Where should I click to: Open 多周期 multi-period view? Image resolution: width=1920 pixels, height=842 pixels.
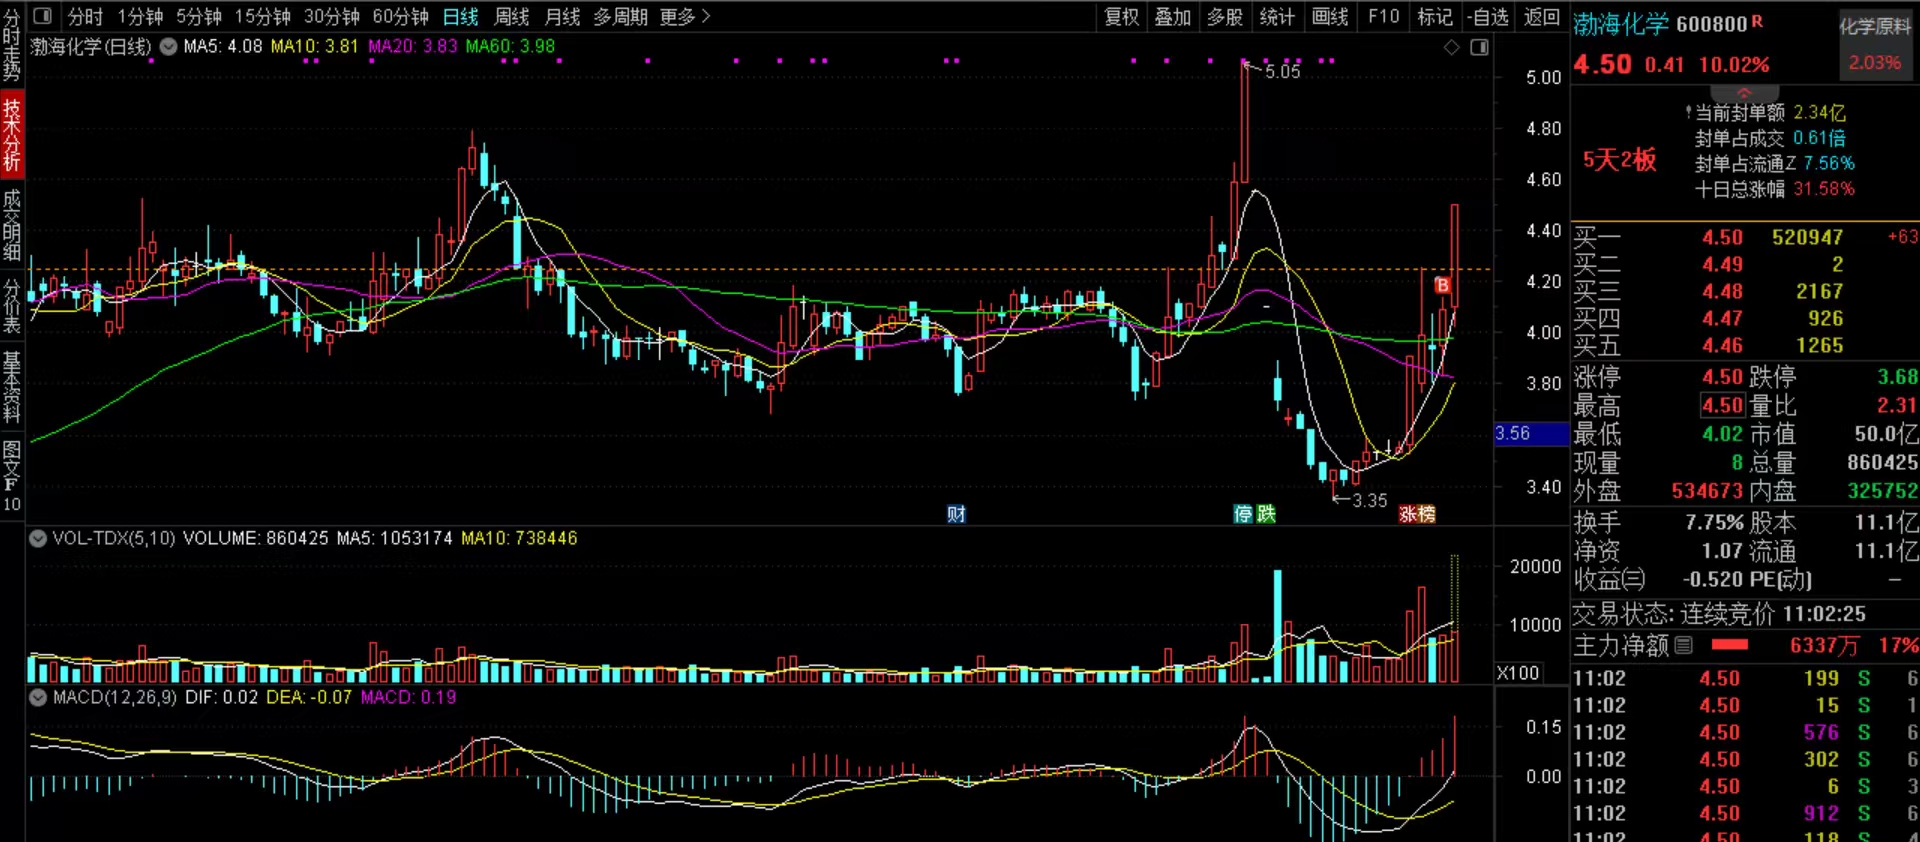coord(620,16)
